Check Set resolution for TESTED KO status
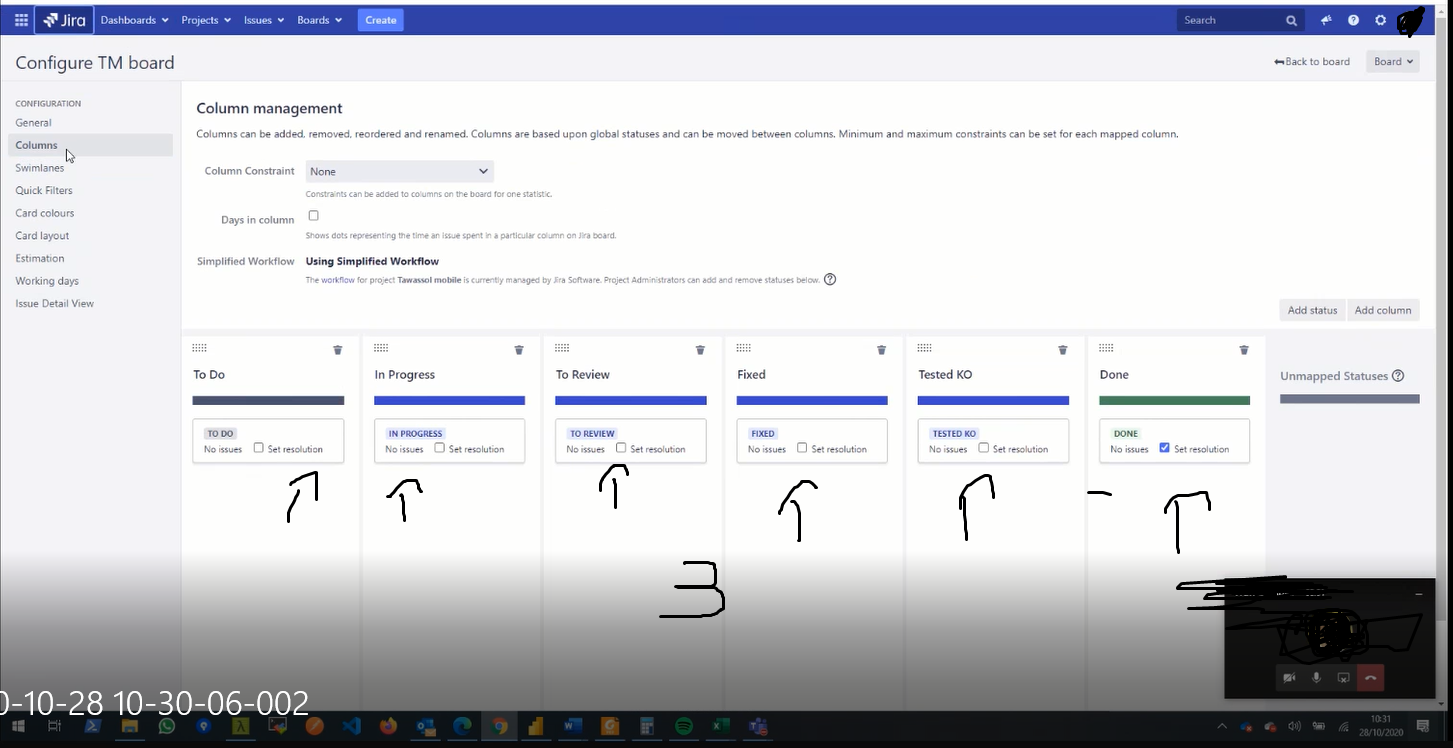Viewport: 1453px width, 748px height. (x=983, y=448)
